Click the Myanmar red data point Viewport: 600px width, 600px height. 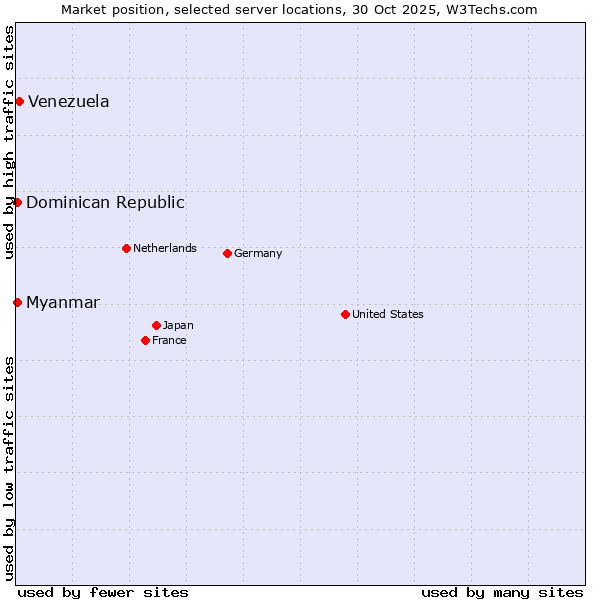coord(17,302)
